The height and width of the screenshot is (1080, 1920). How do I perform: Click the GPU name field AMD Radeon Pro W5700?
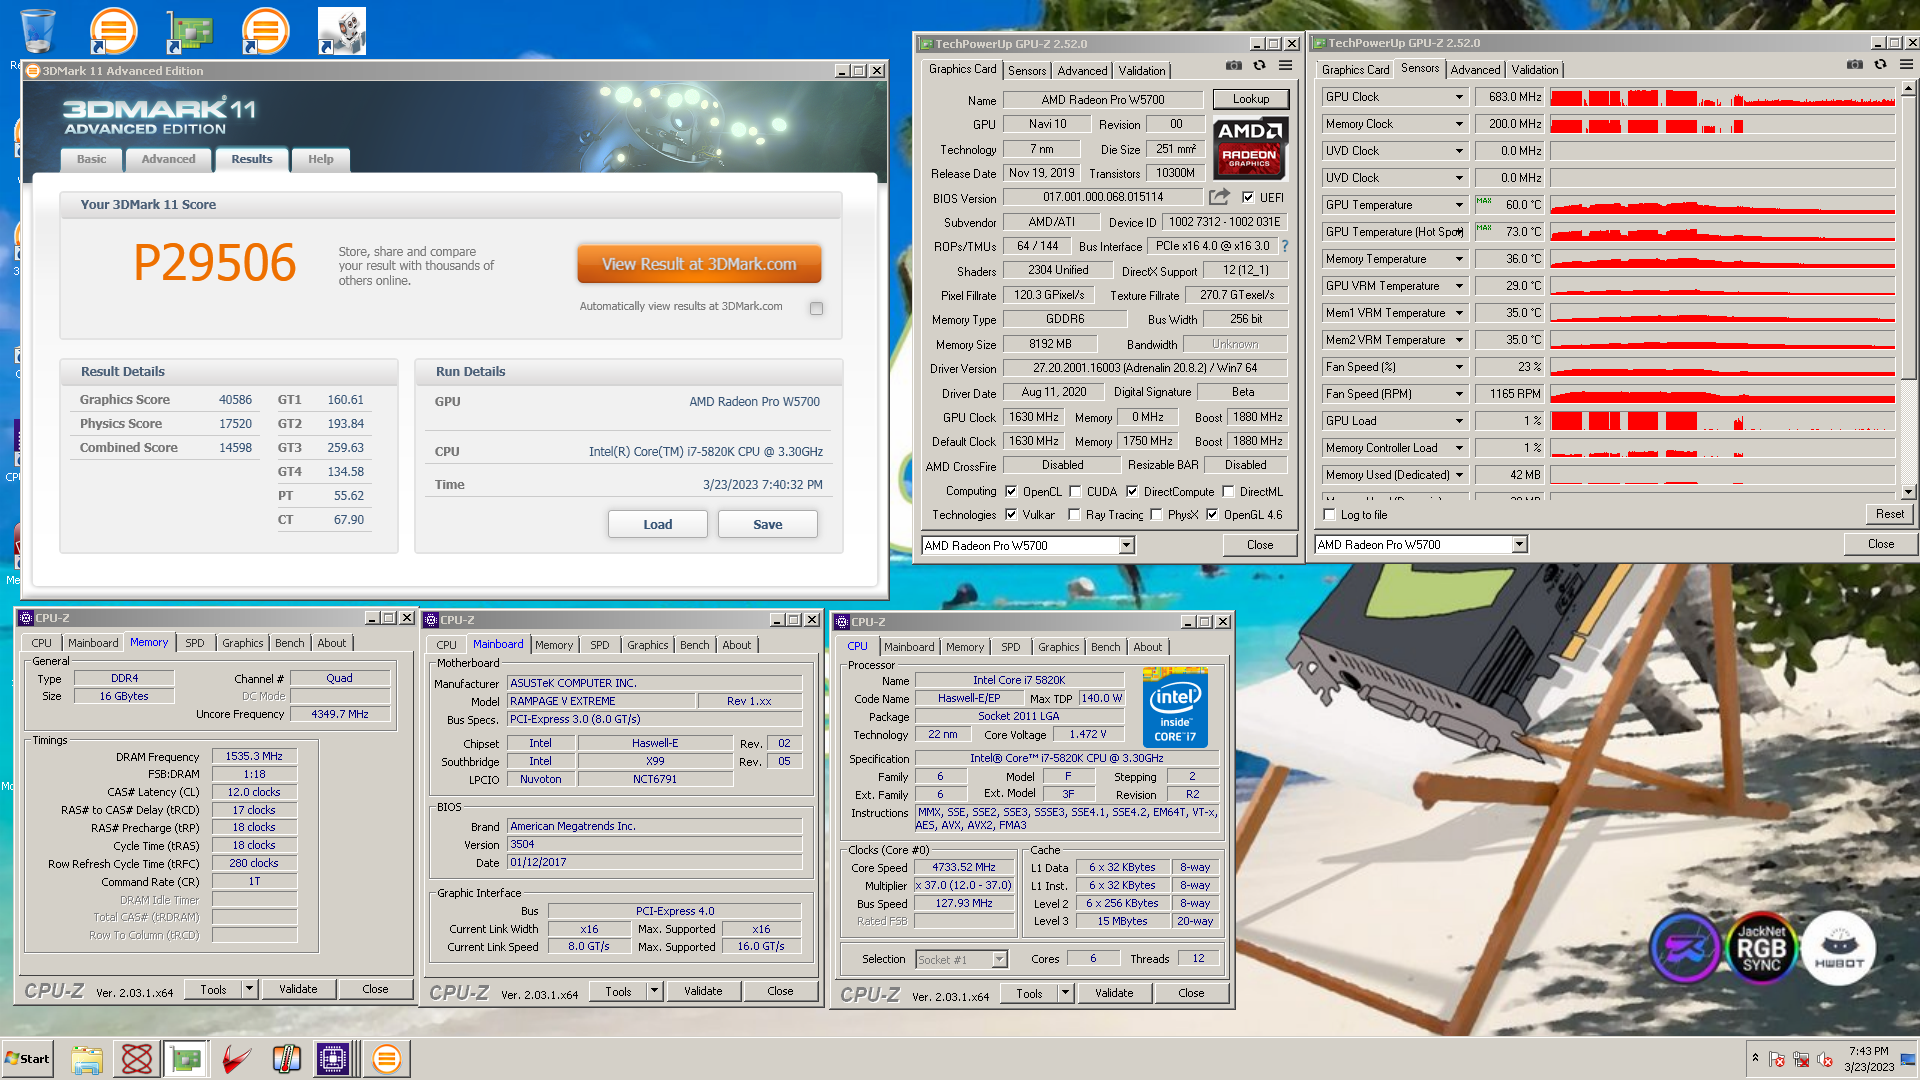(1102, 100)
